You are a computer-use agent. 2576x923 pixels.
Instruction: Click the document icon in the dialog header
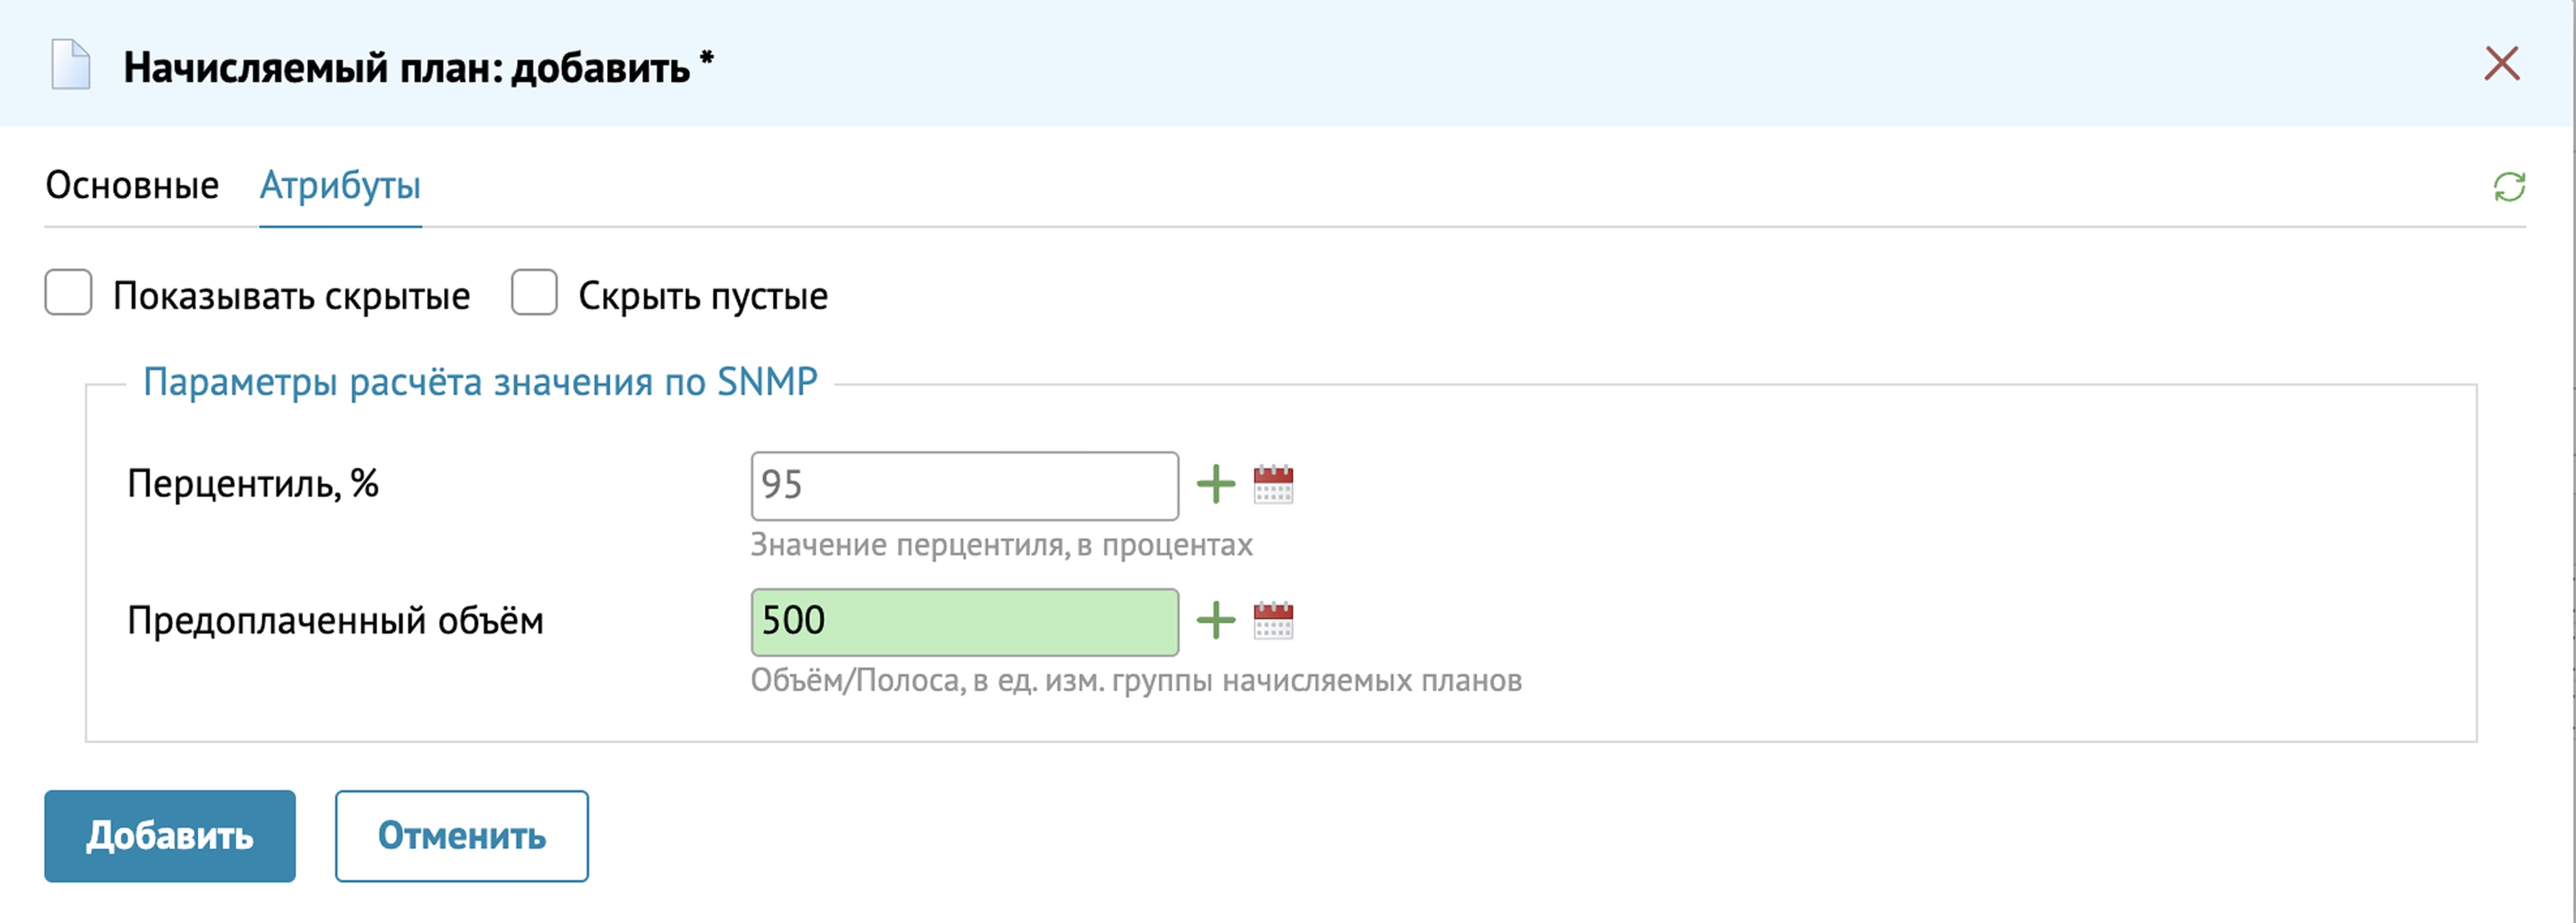point(71,65)
